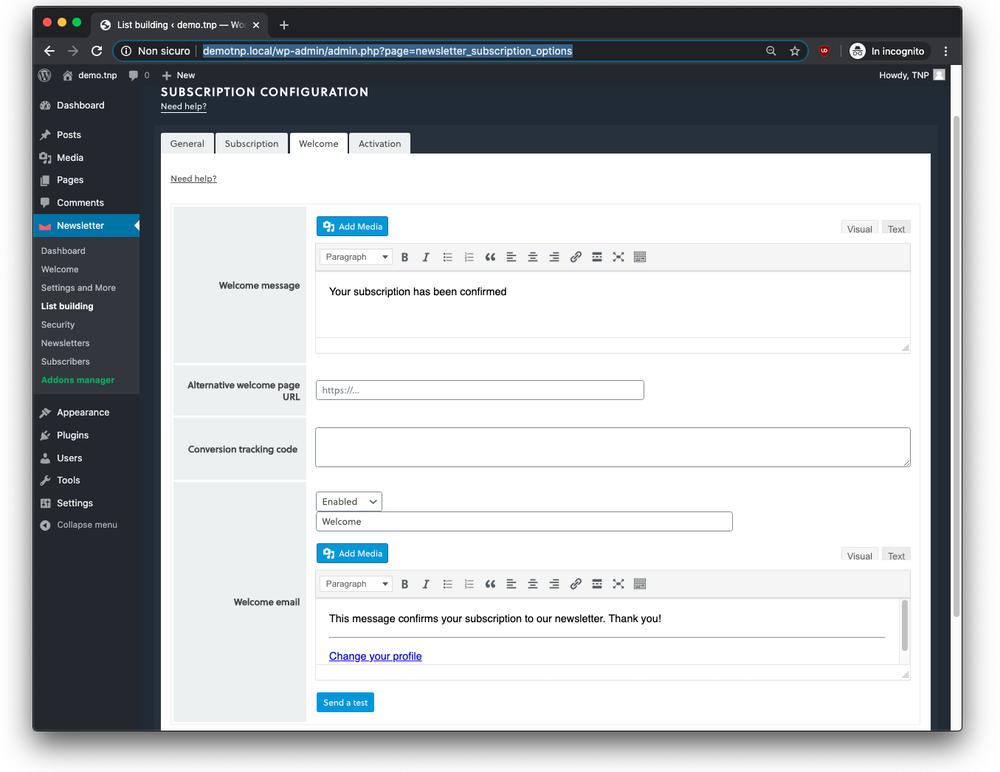This screenshot has width=1000, height=772.
Task: Click the Welcome email editor scrollbar
Action: pyautogui.click(x=904, y=625)
